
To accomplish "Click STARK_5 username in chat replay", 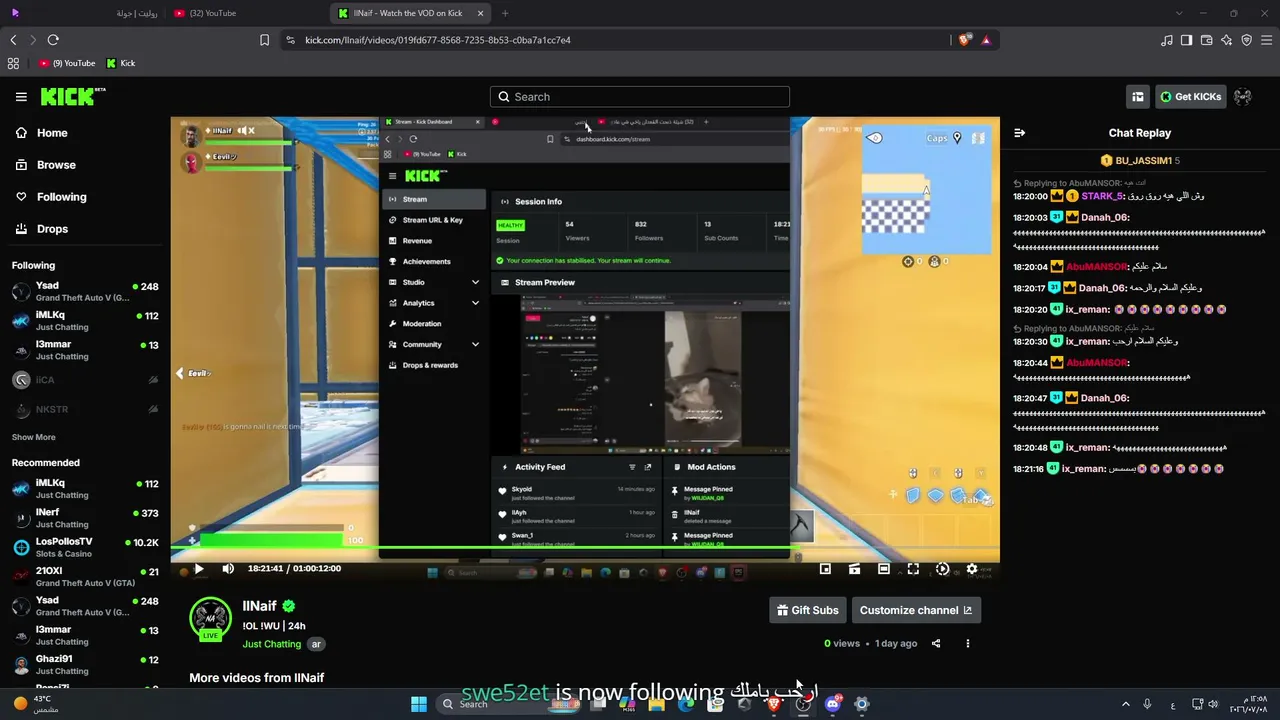I will (1103, 197).
